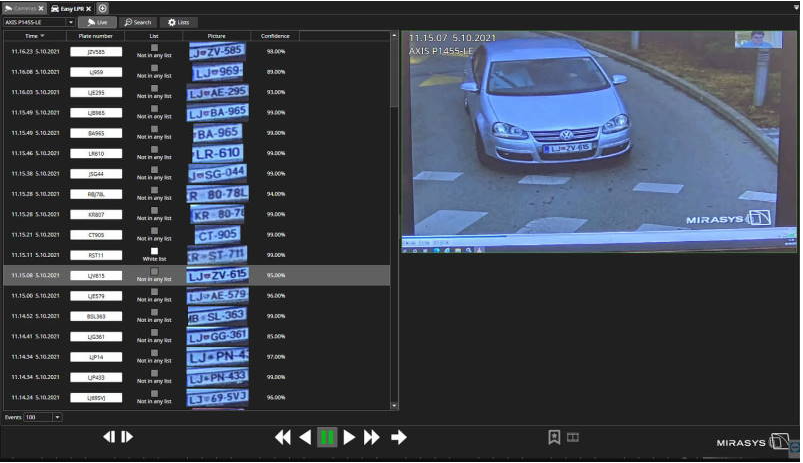Click the Search button
Image resolution: width=803 pixels, height=463 pixels.
tap(138, 21)
